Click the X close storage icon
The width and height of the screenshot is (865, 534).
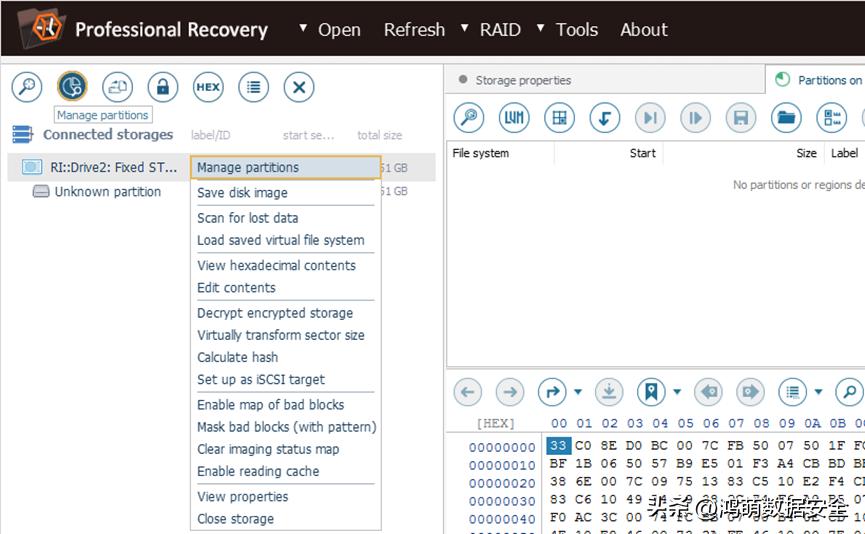299,87
